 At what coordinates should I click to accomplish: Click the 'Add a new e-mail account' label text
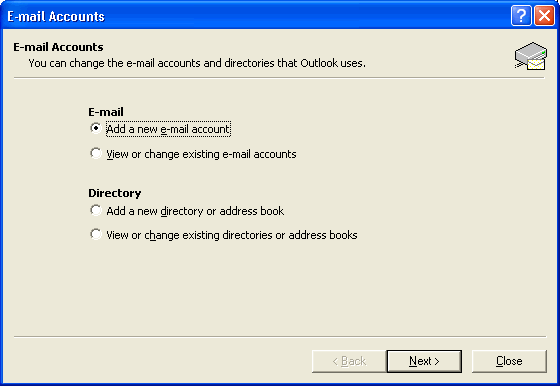168,129
